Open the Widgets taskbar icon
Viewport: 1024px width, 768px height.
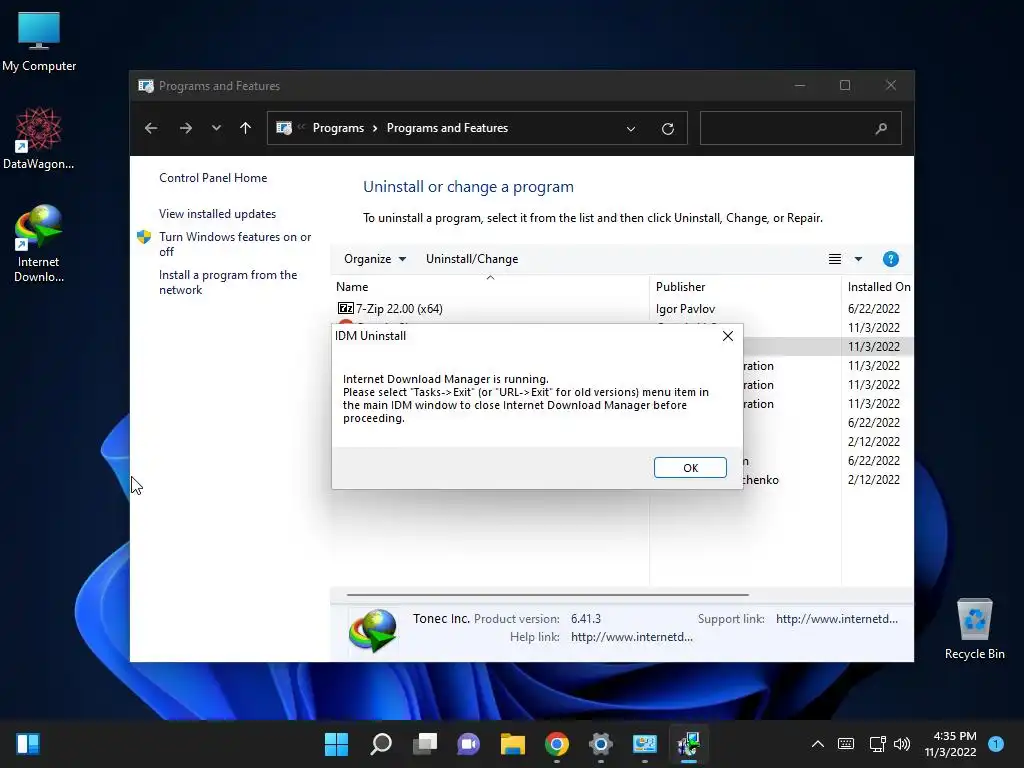tap(28, 744)
